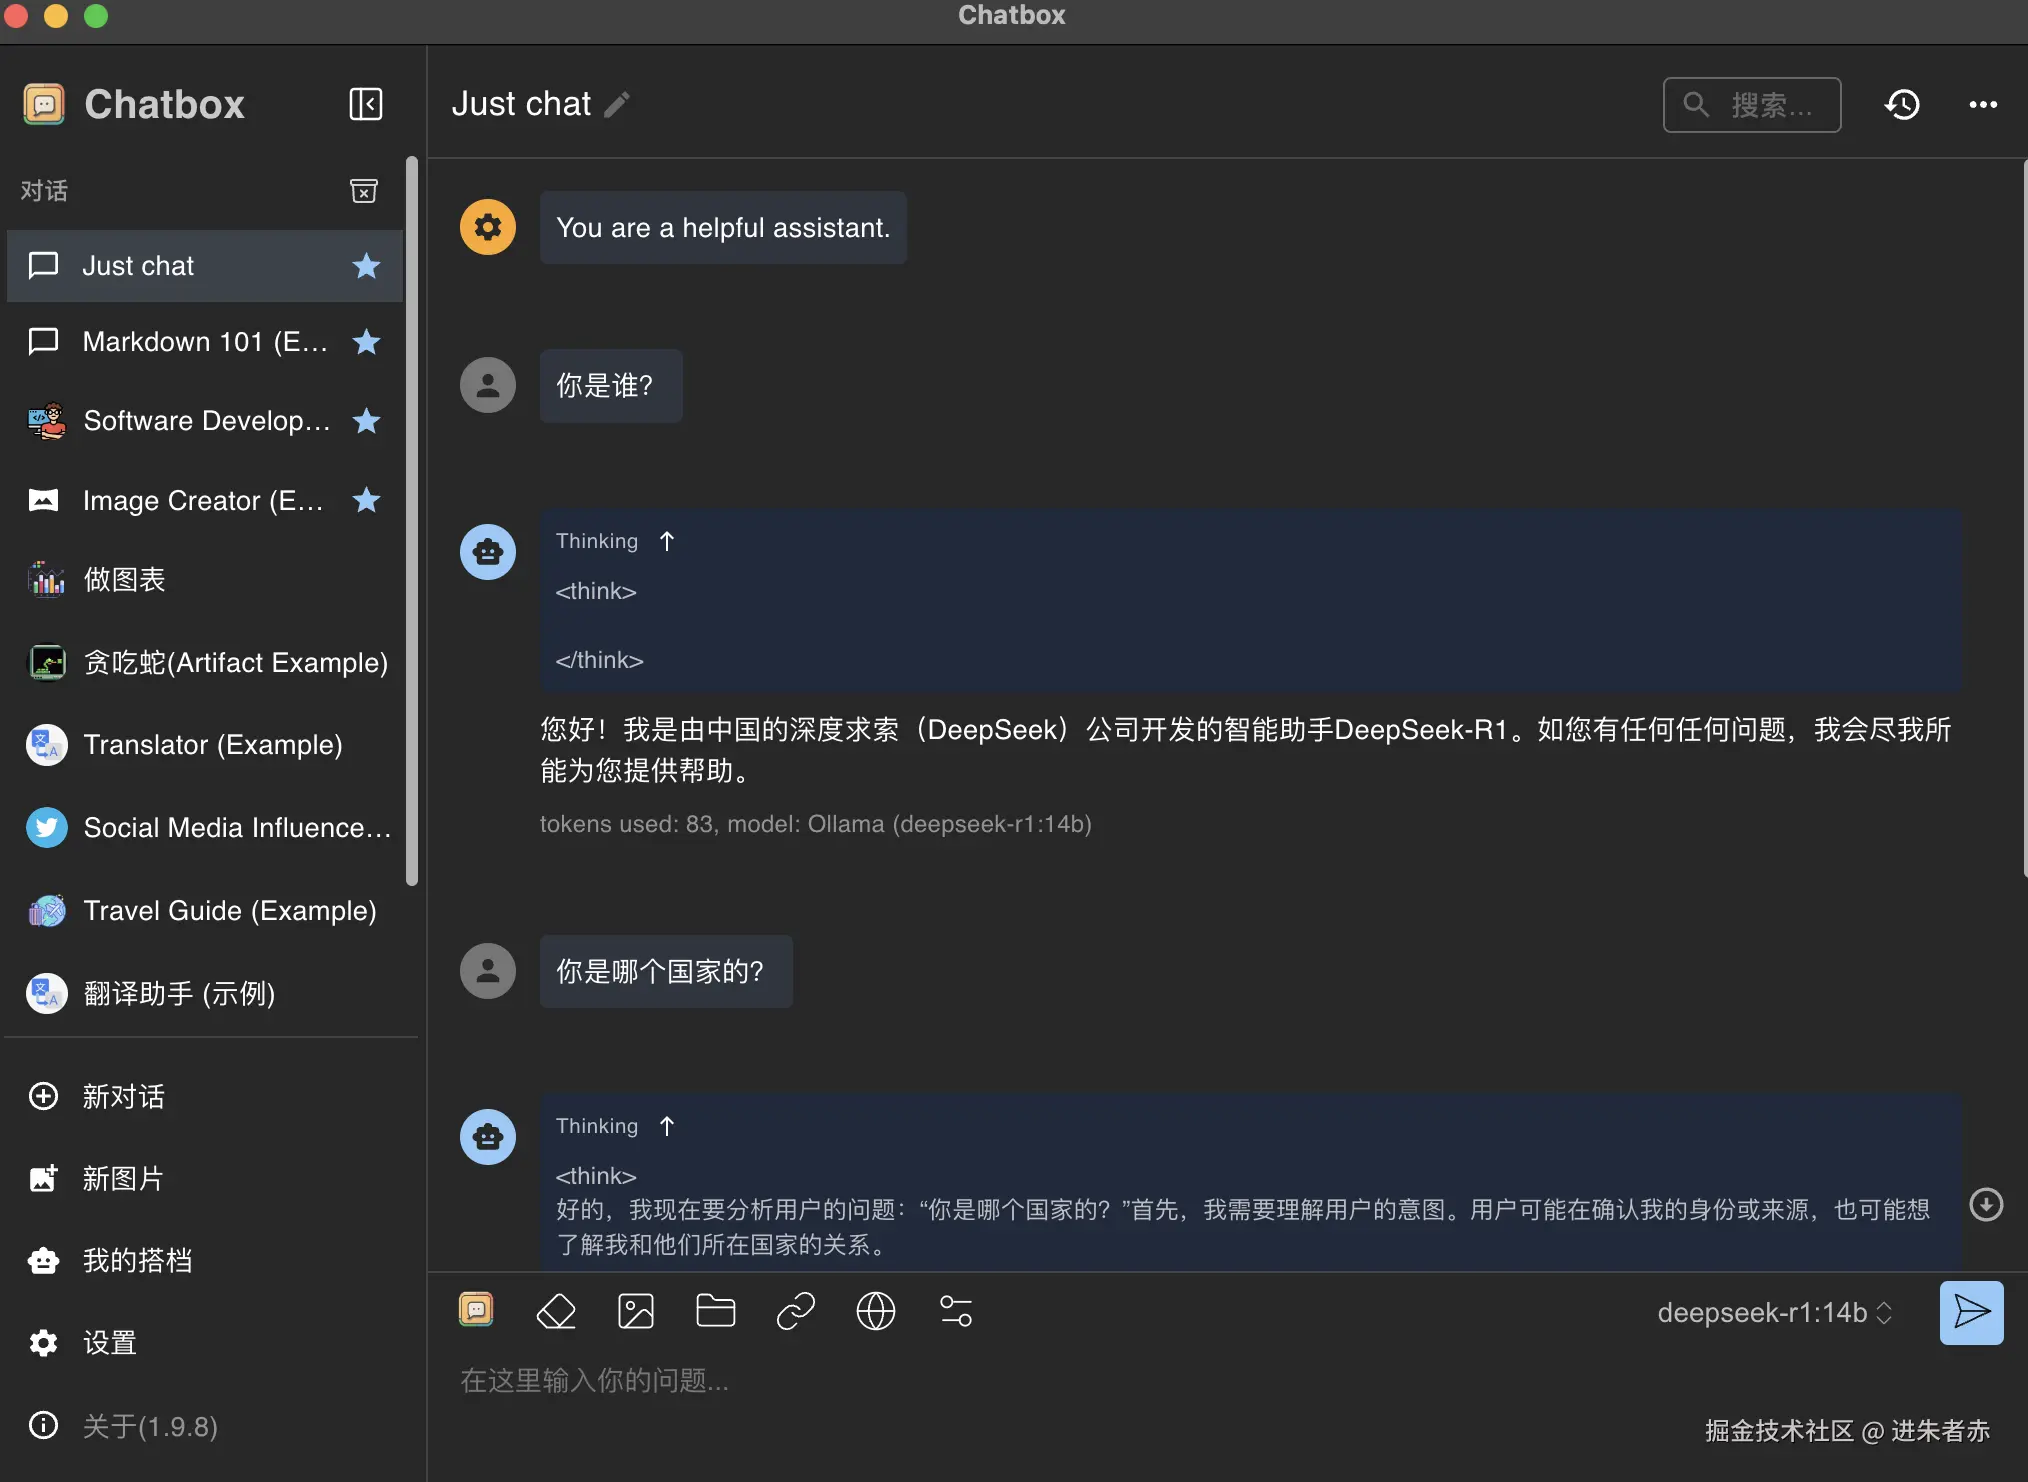The height and width of the screenshot is (1482, 2028).
Task: Click the globe web browsing icon
Action: pos(876,1311)
